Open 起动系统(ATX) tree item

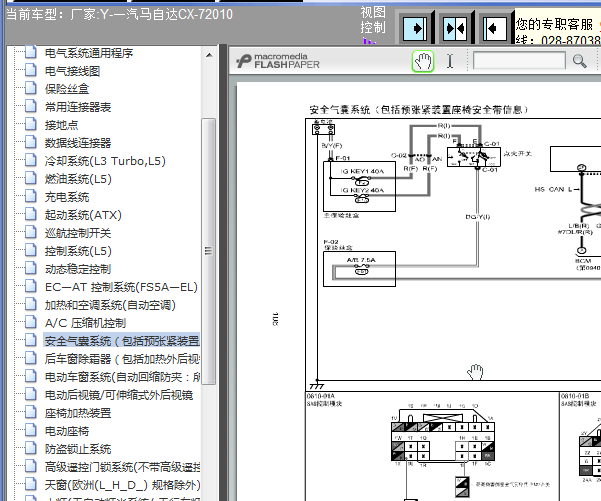(83, 215)
